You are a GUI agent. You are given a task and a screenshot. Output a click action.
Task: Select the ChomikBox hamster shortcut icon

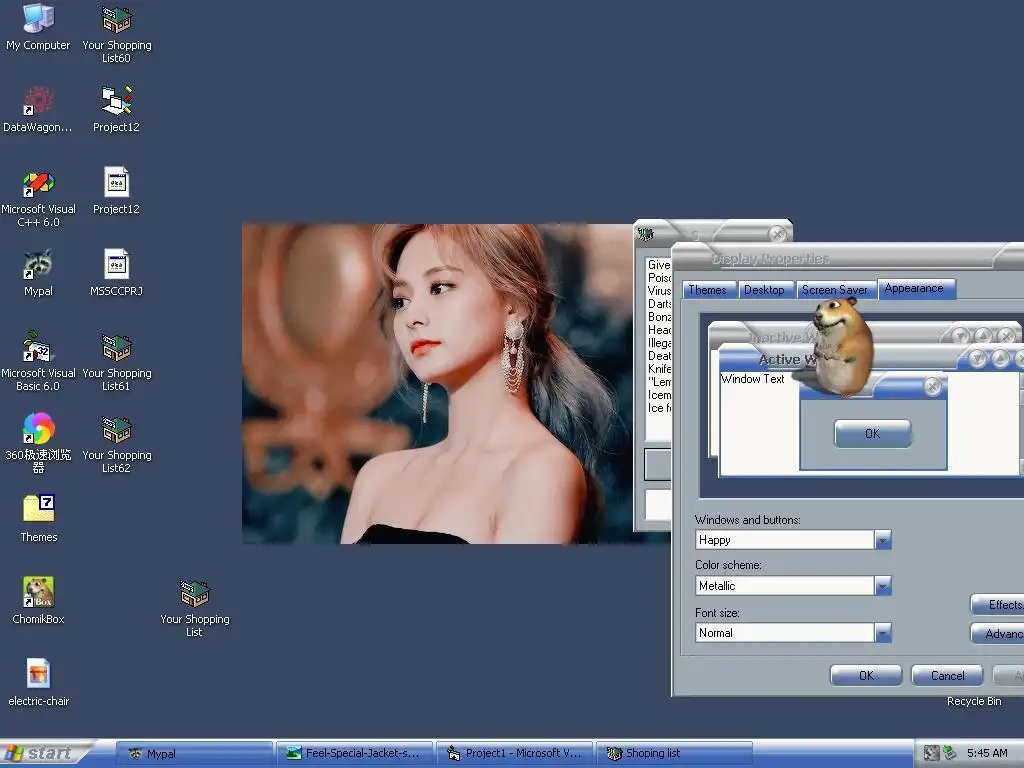(38, 600)
